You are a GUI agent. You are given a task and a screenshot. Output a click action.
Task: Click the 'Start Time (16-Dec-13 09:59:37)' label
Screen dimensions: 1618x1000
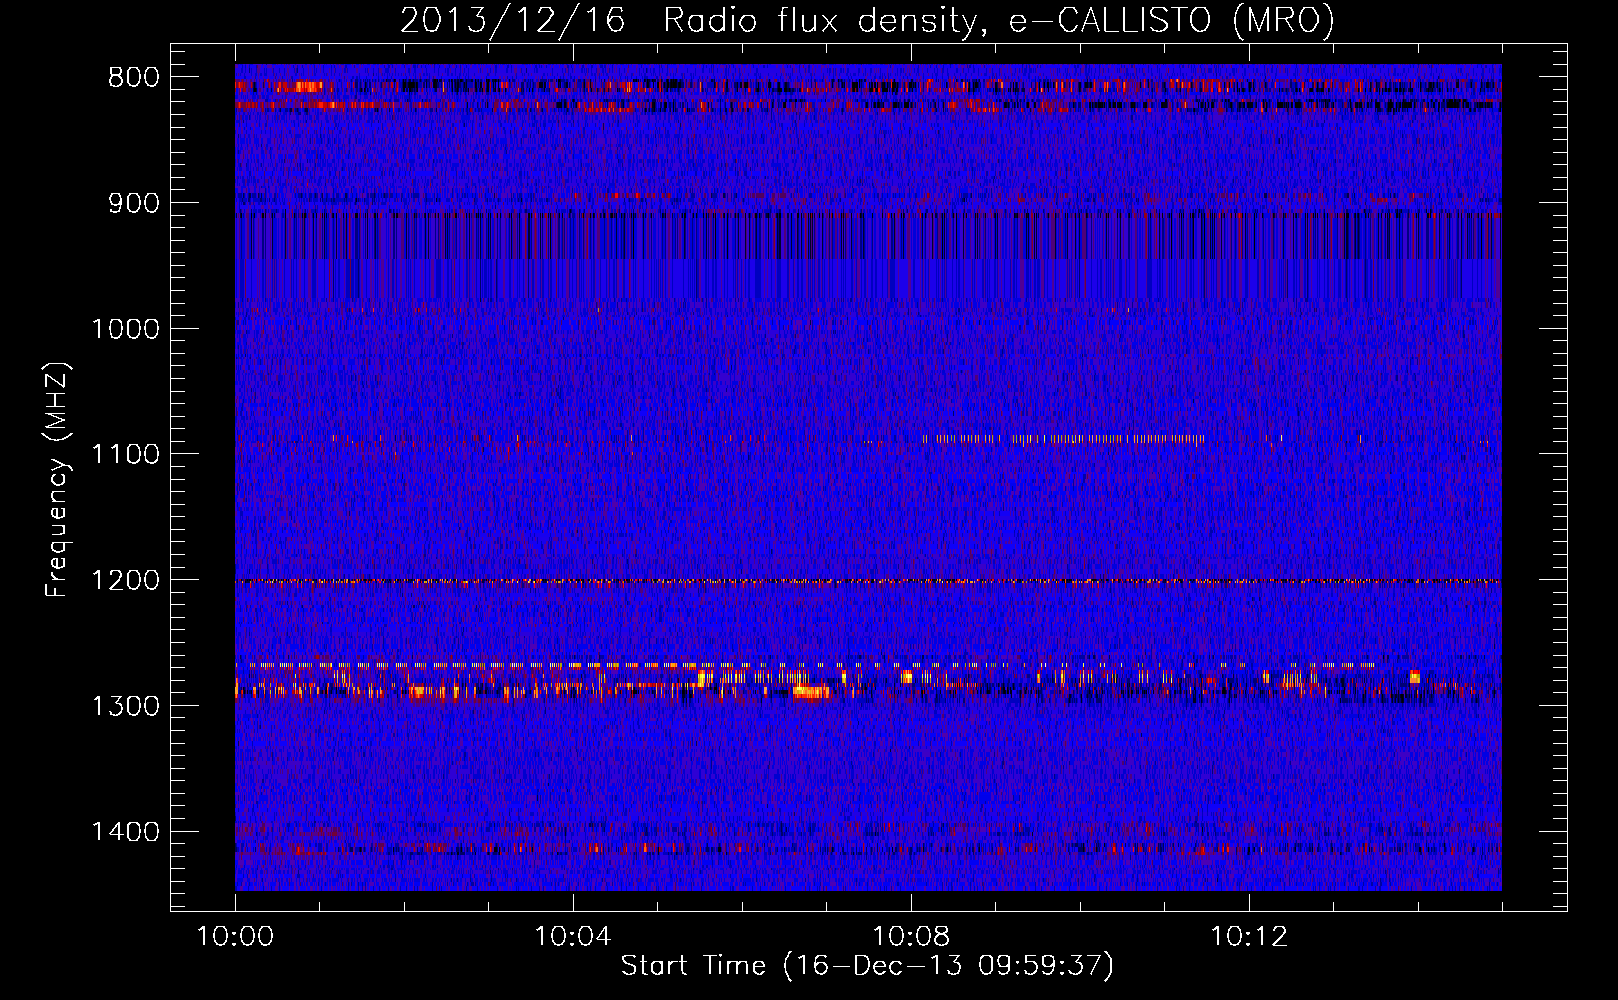pos(867,966)
